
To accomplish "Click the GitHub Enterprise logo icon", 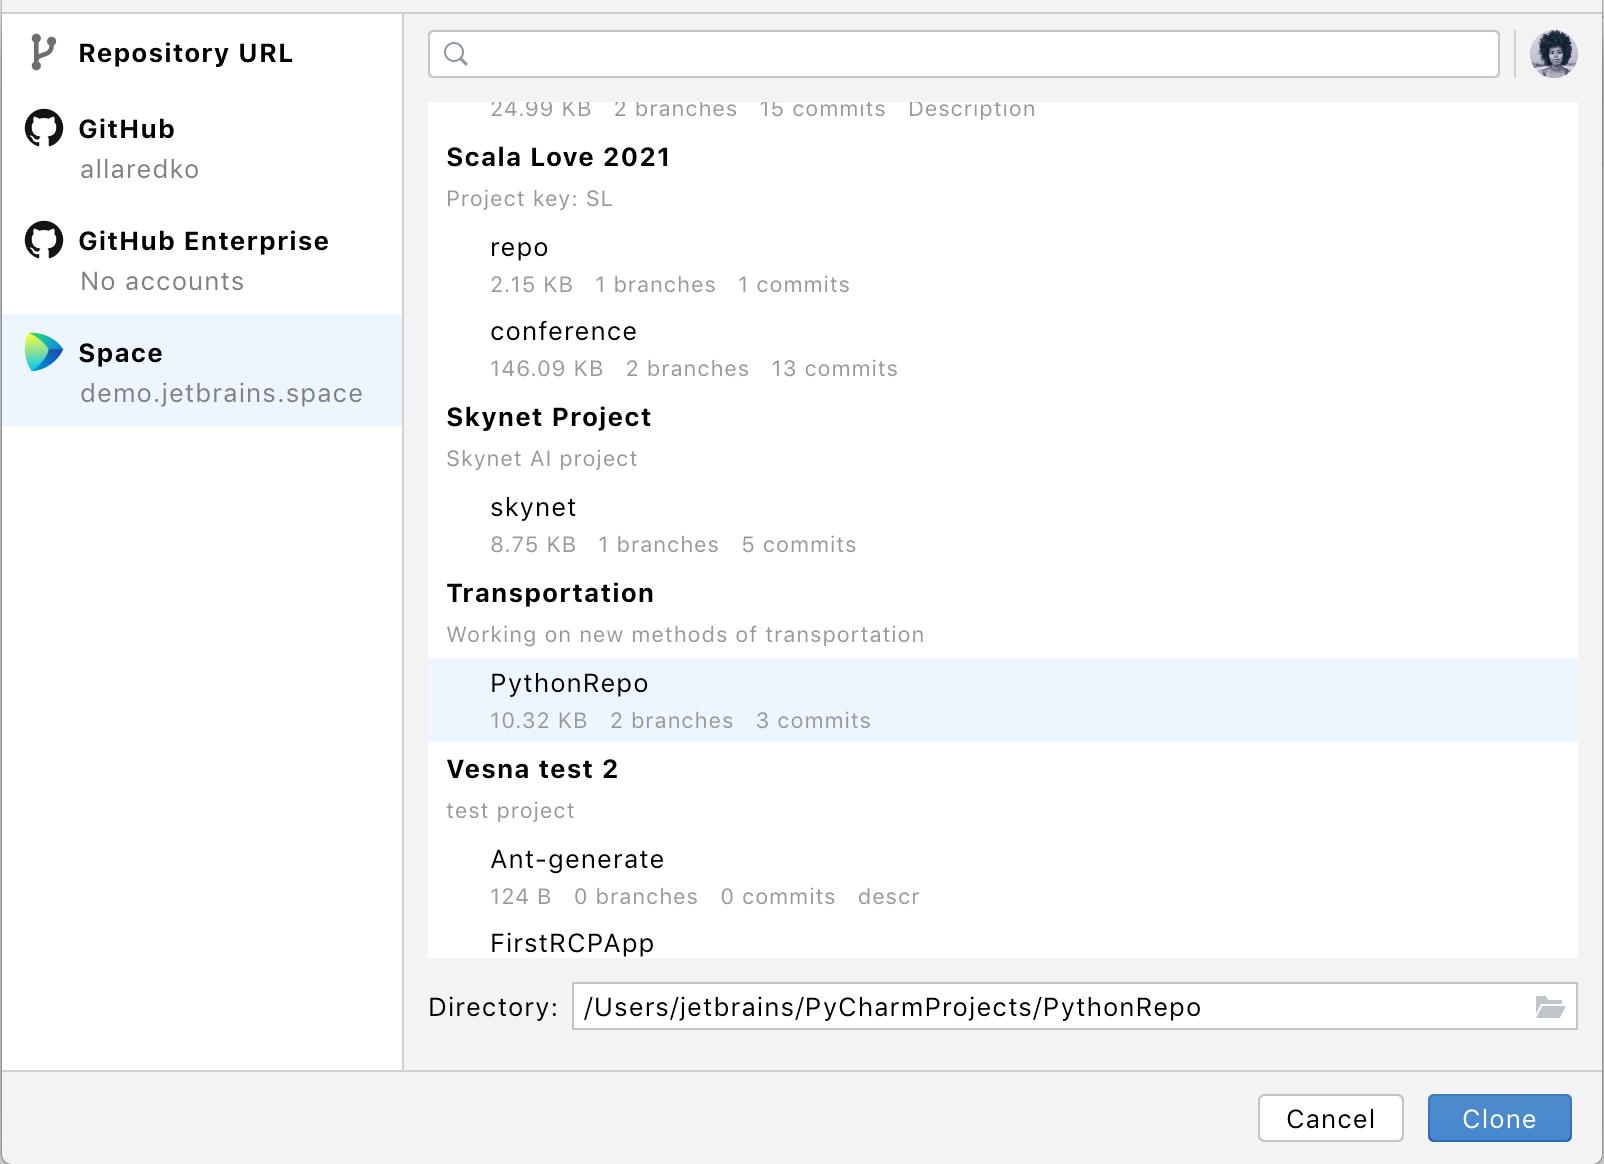I will pyautogui.click(x=42, y=240).
